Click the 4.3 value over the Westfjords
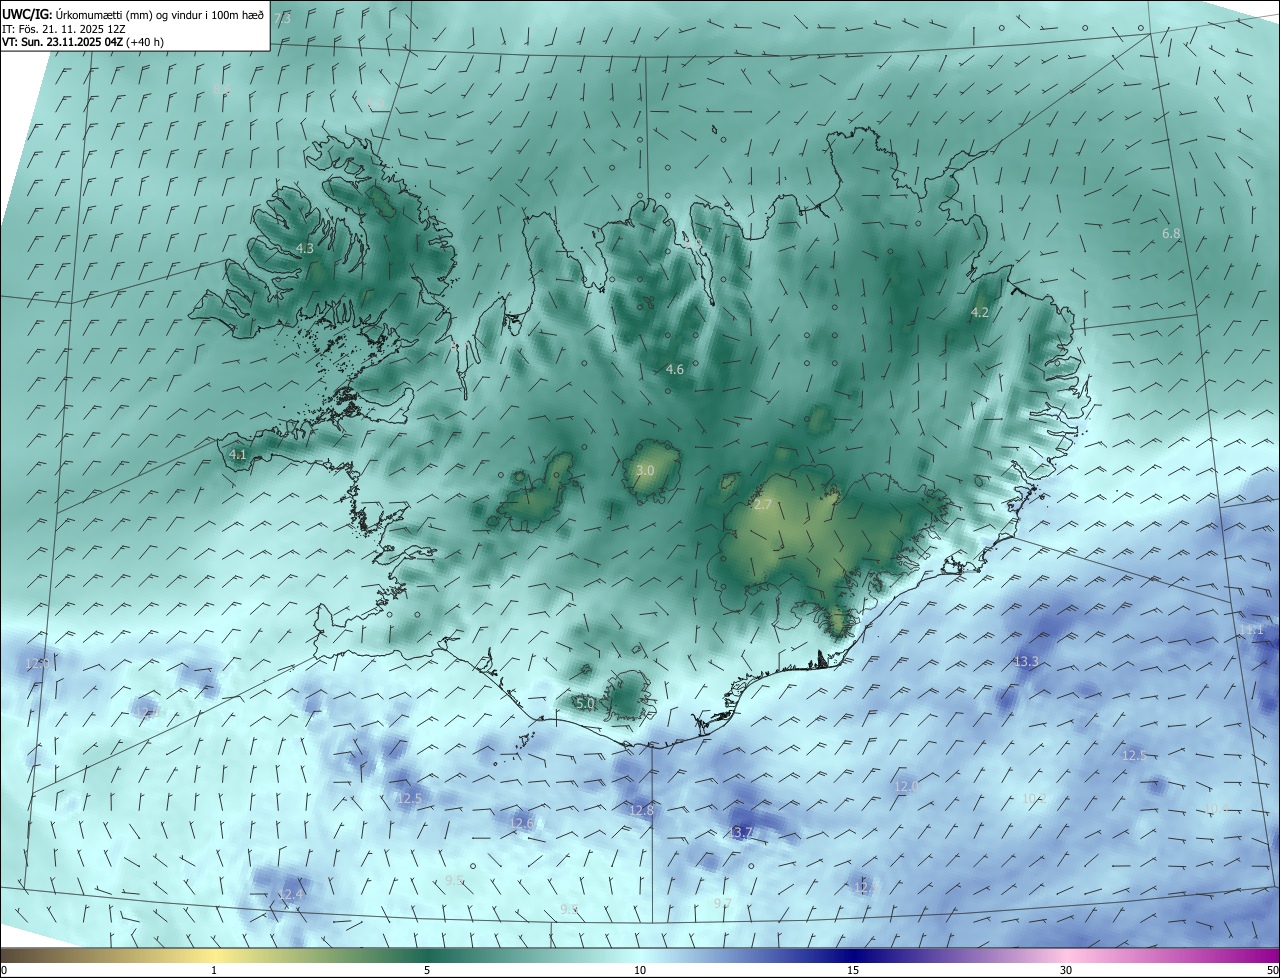Image resolution: width=1280 pixels, height=978 pixels. point(305,249)
